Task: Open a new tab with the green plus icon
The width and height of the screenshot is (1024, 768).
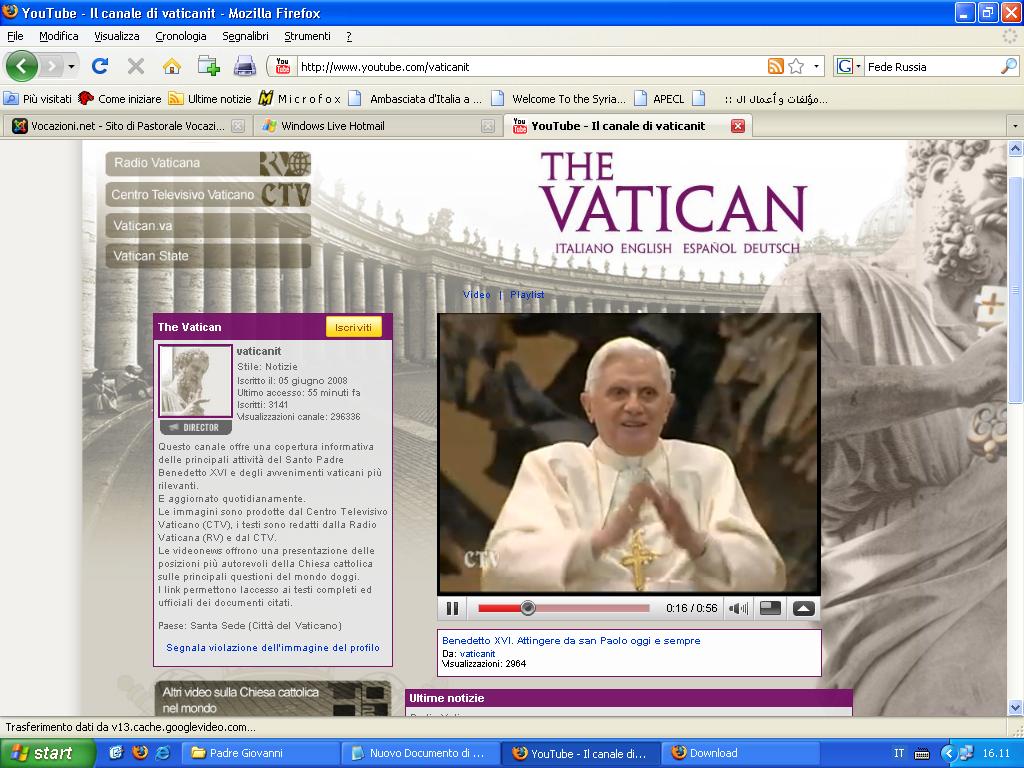Action: point(208,66)
